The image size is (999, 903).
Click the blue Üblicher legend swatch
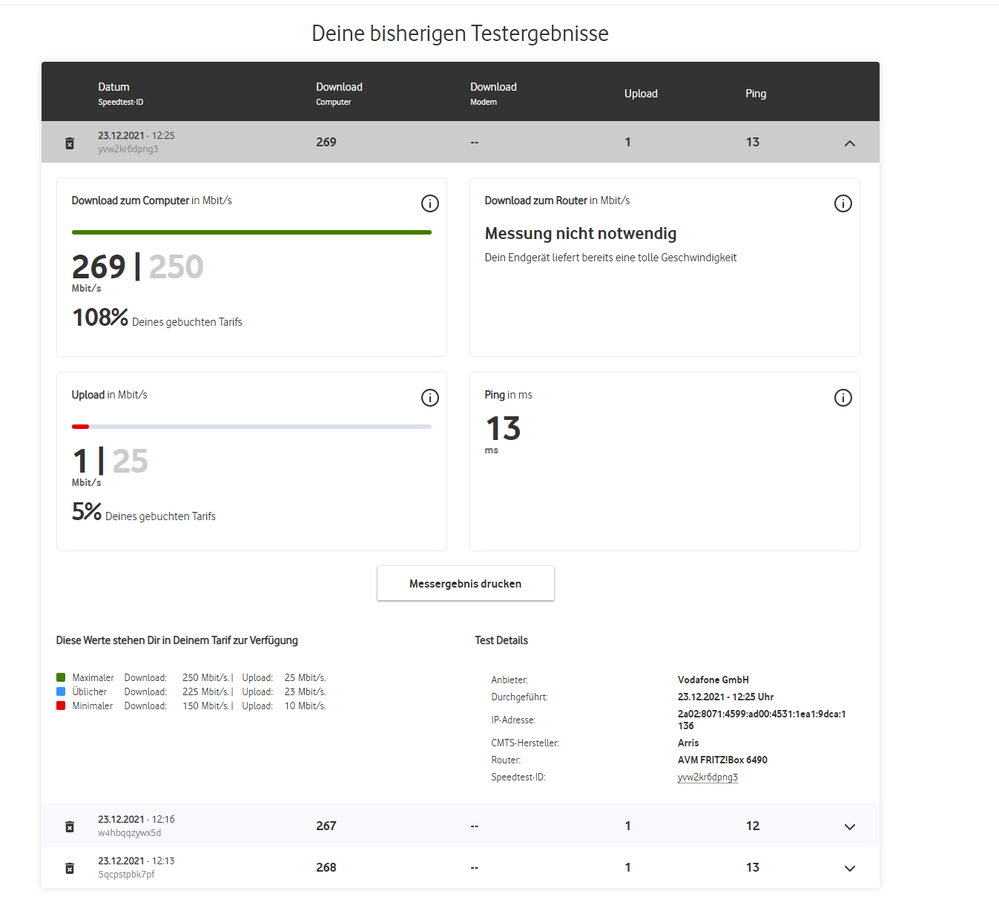pos(61,691)
